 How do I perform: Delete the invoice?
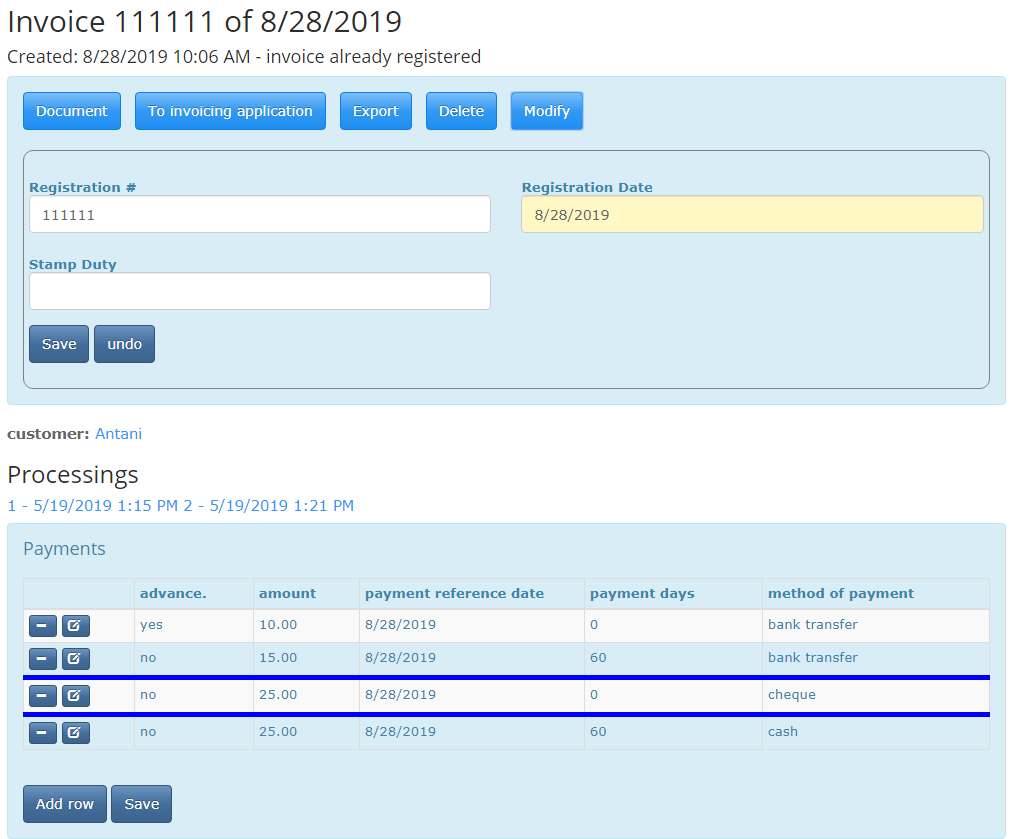tap(461, 111)
